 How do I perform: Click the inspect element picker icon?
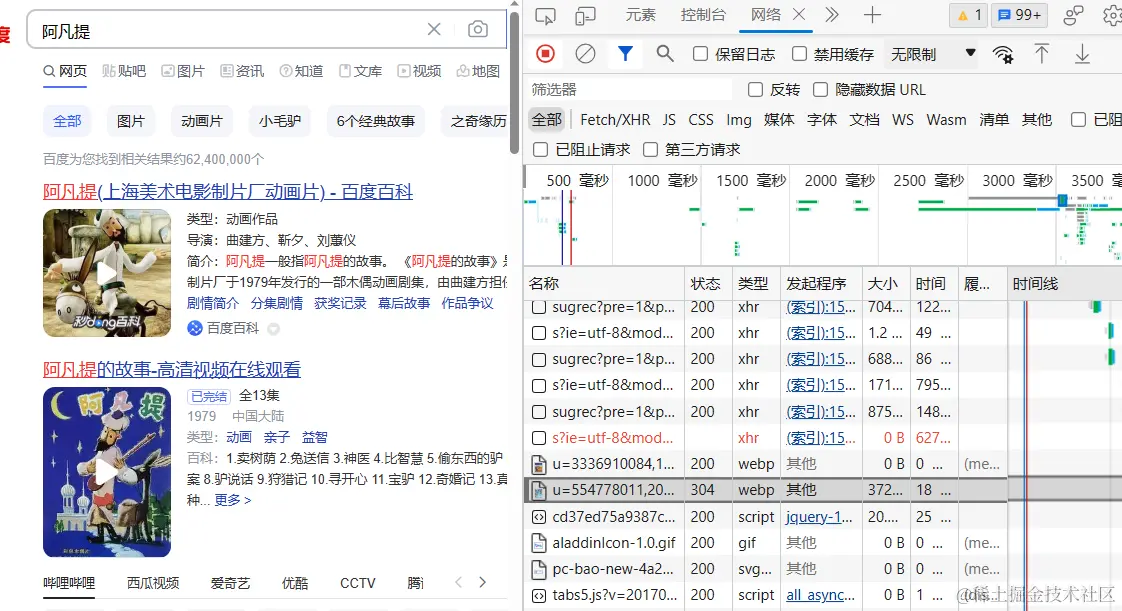(x=545, y=15)
